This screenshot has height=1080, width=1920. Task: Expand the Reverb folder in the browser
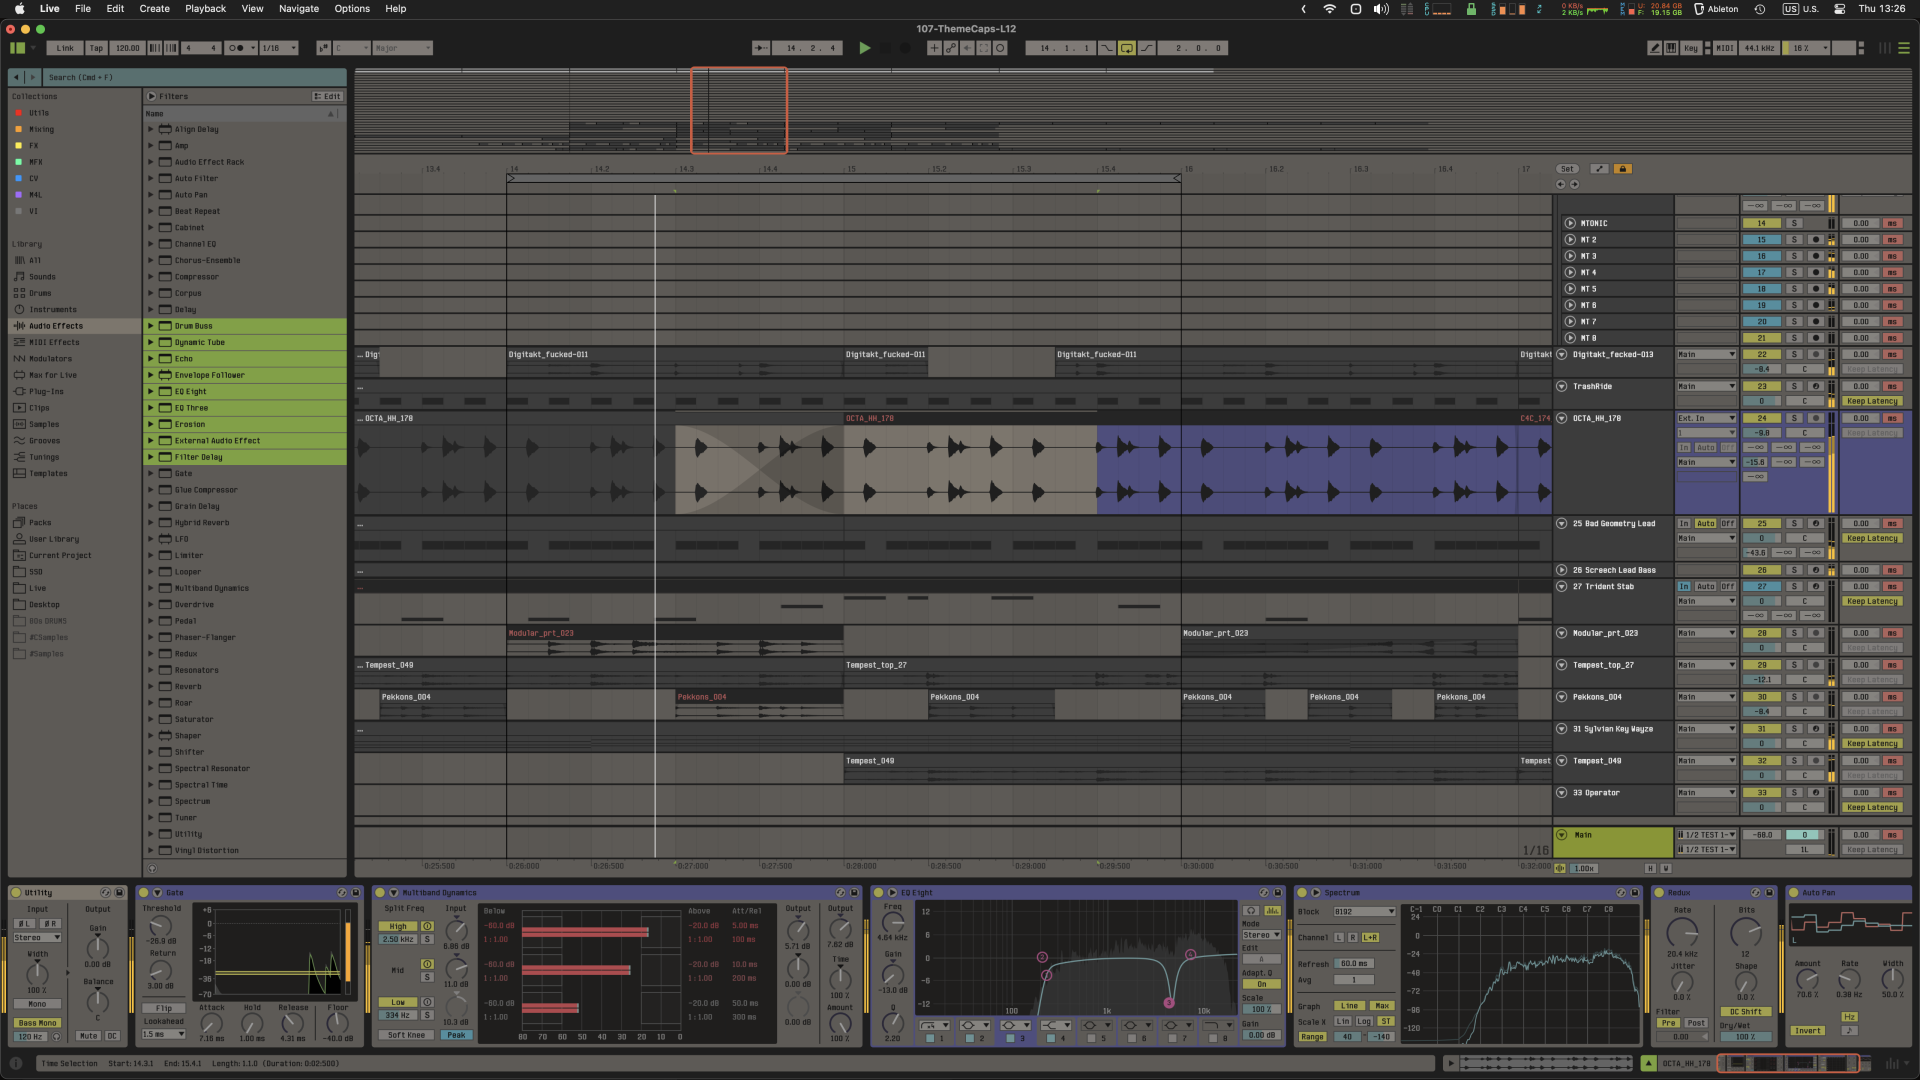[x=151, y=686]
